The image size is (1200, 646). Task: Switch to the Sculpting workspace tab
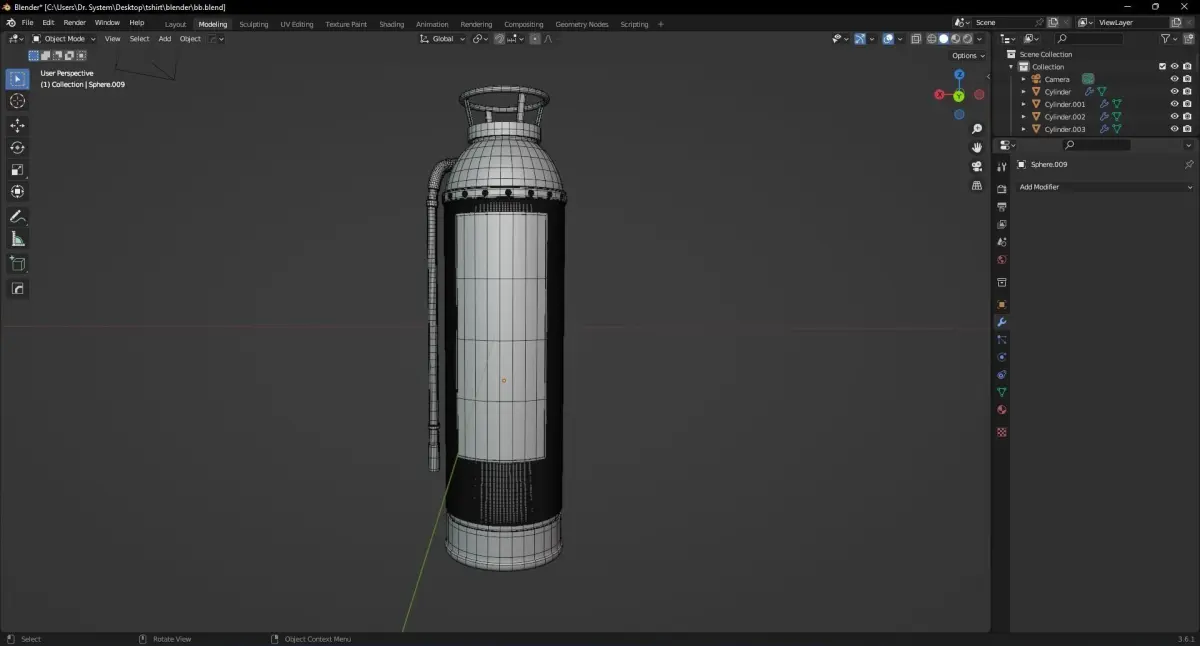pos(254,24)
